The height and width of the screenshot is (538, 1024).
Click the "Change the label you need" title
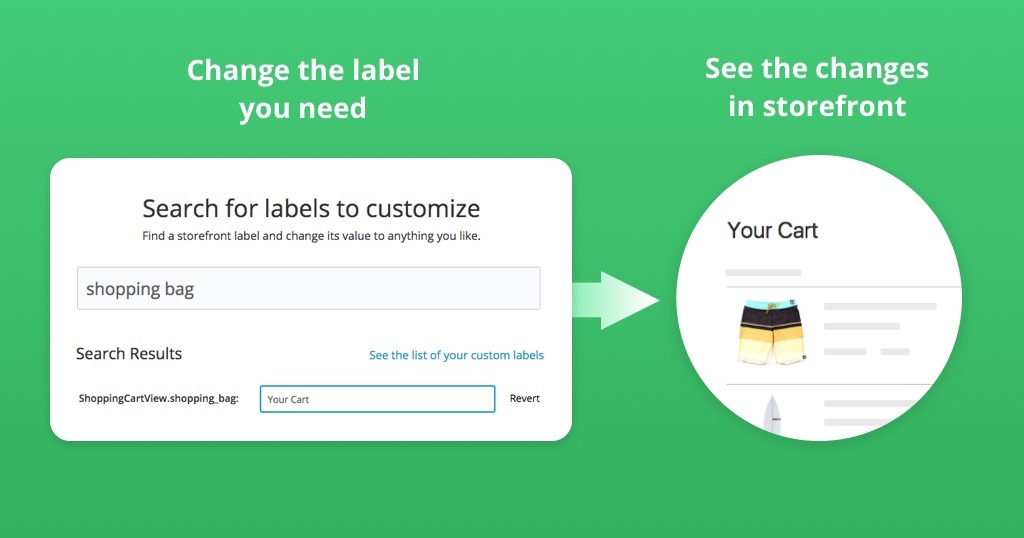[303, 89]
